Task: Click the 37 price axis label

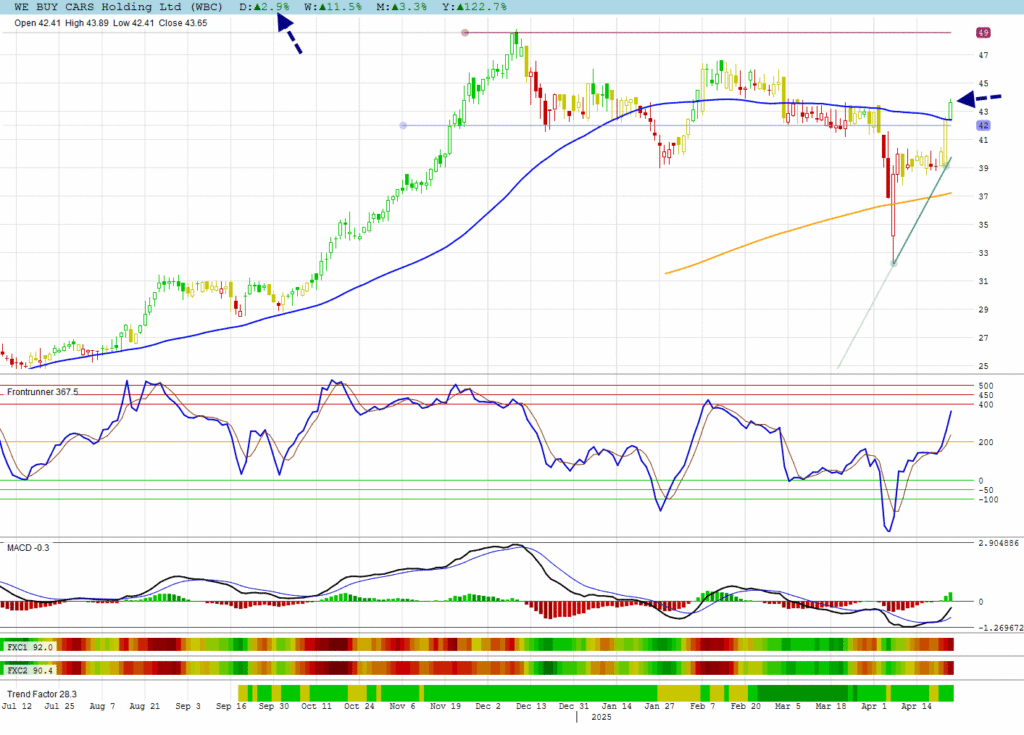Action: (984, 196)
